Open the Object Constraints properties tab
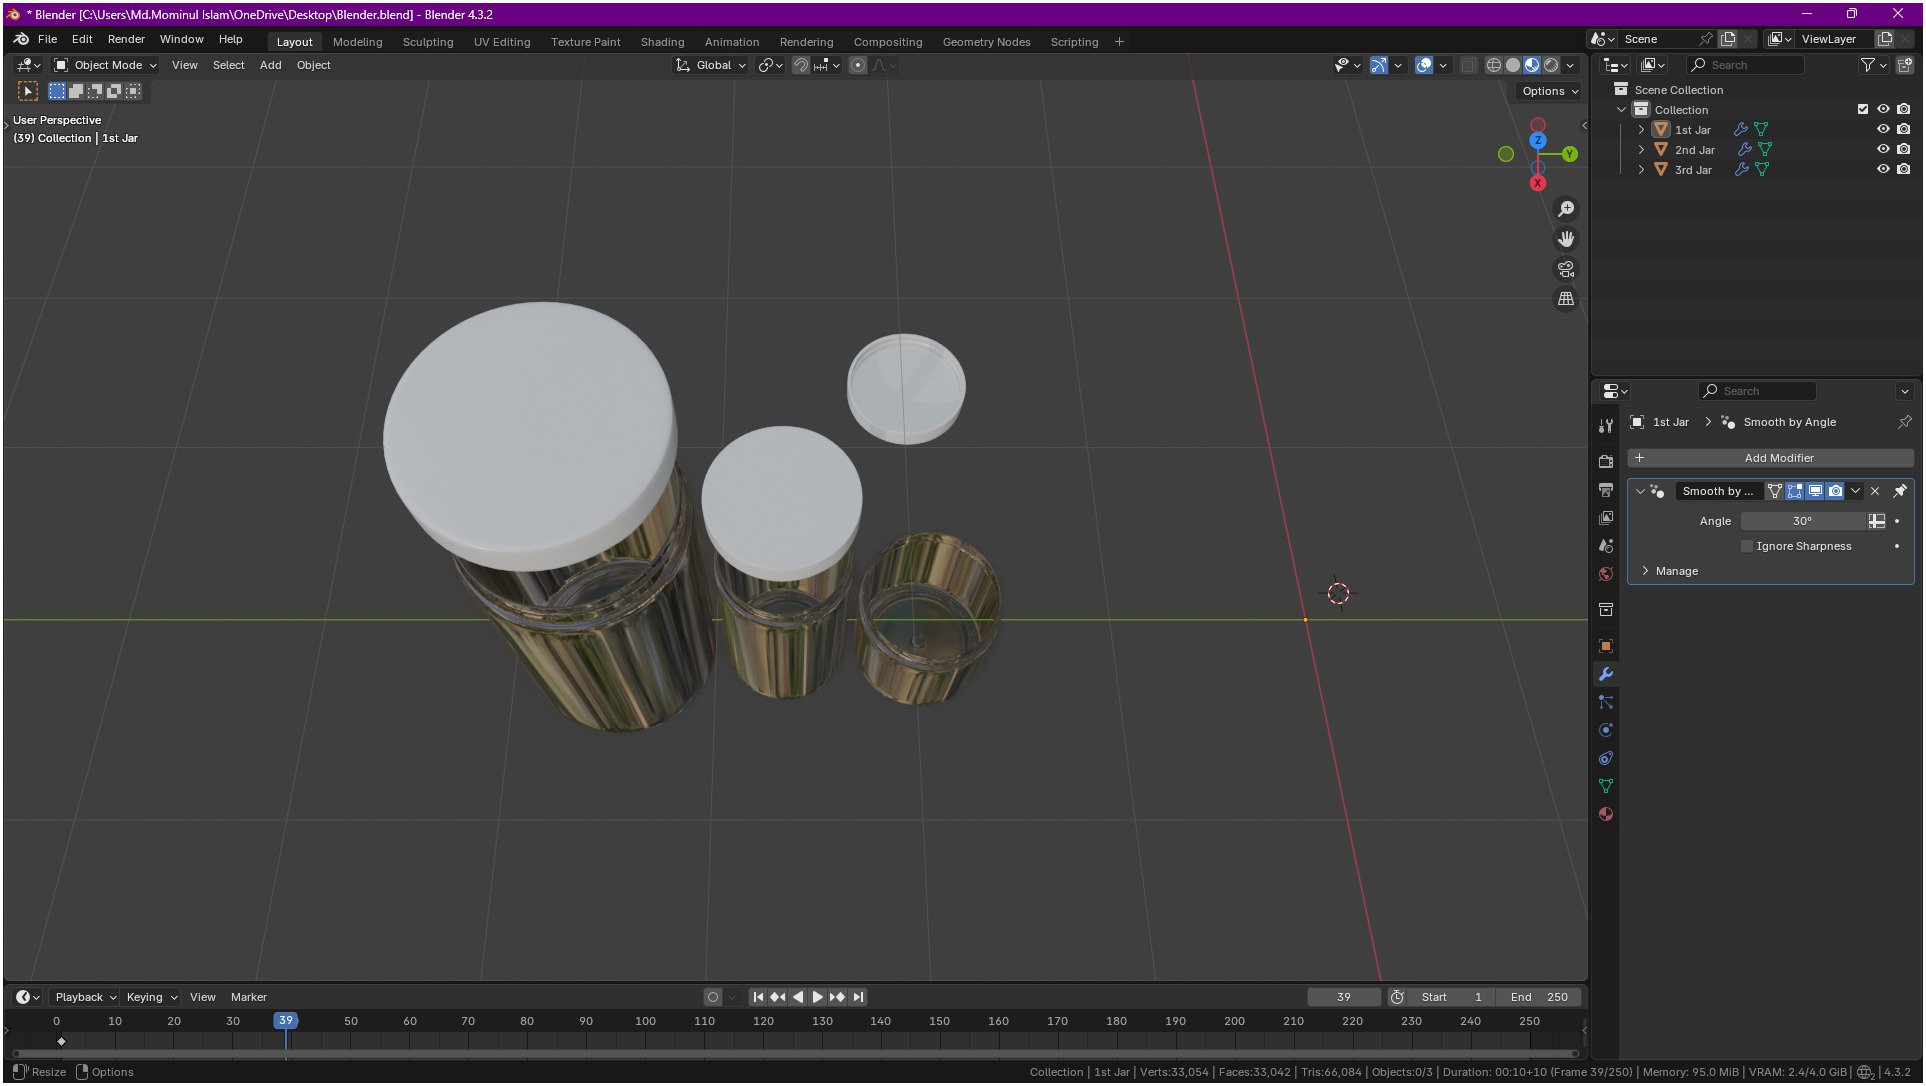Viewport: 1926px width, 1086px height. tap(1606, 758)
